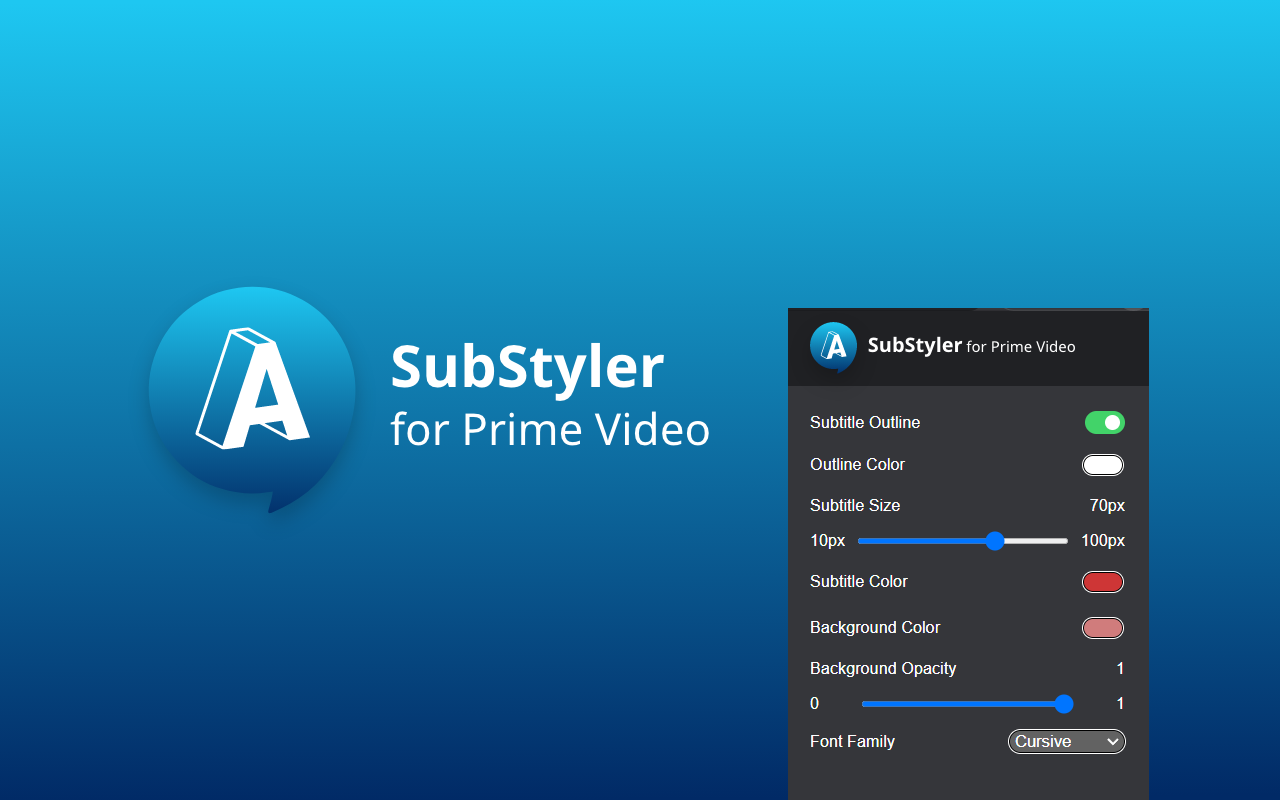This screenshot has height=800, width=1280.
Task: Click the large "SubStyler" banner title
Action: (527, 366)
